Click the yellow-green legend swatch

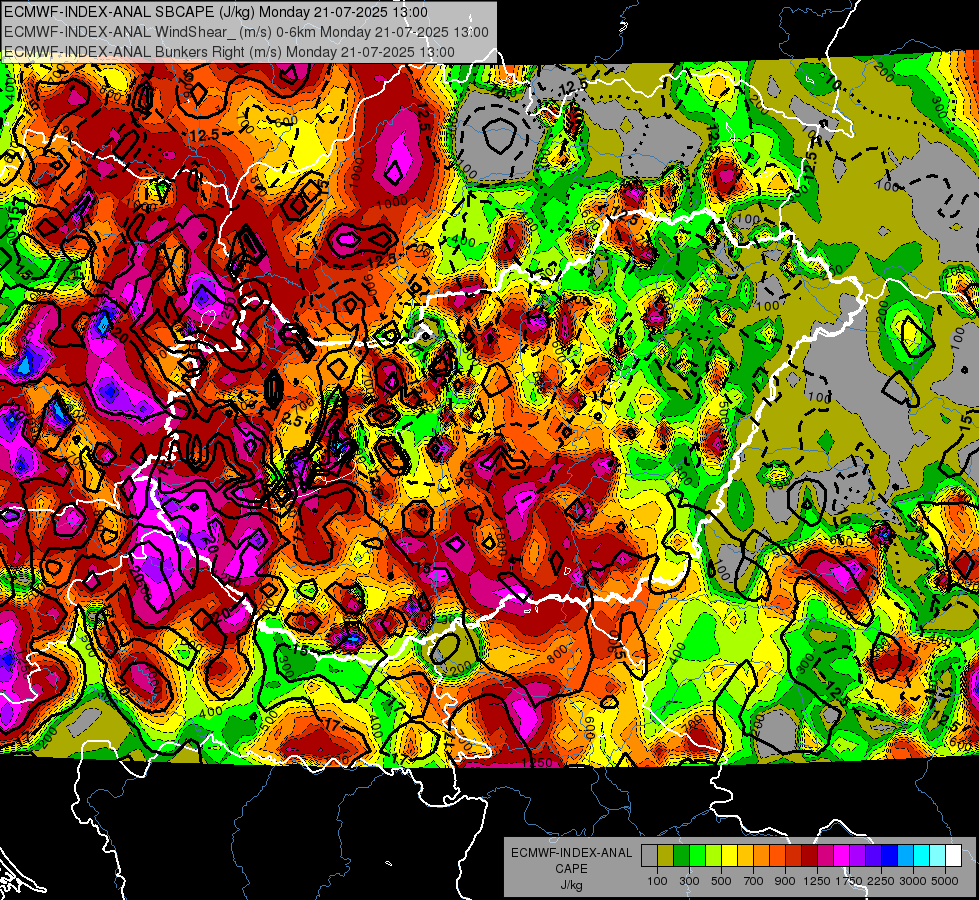click(714, 856)
